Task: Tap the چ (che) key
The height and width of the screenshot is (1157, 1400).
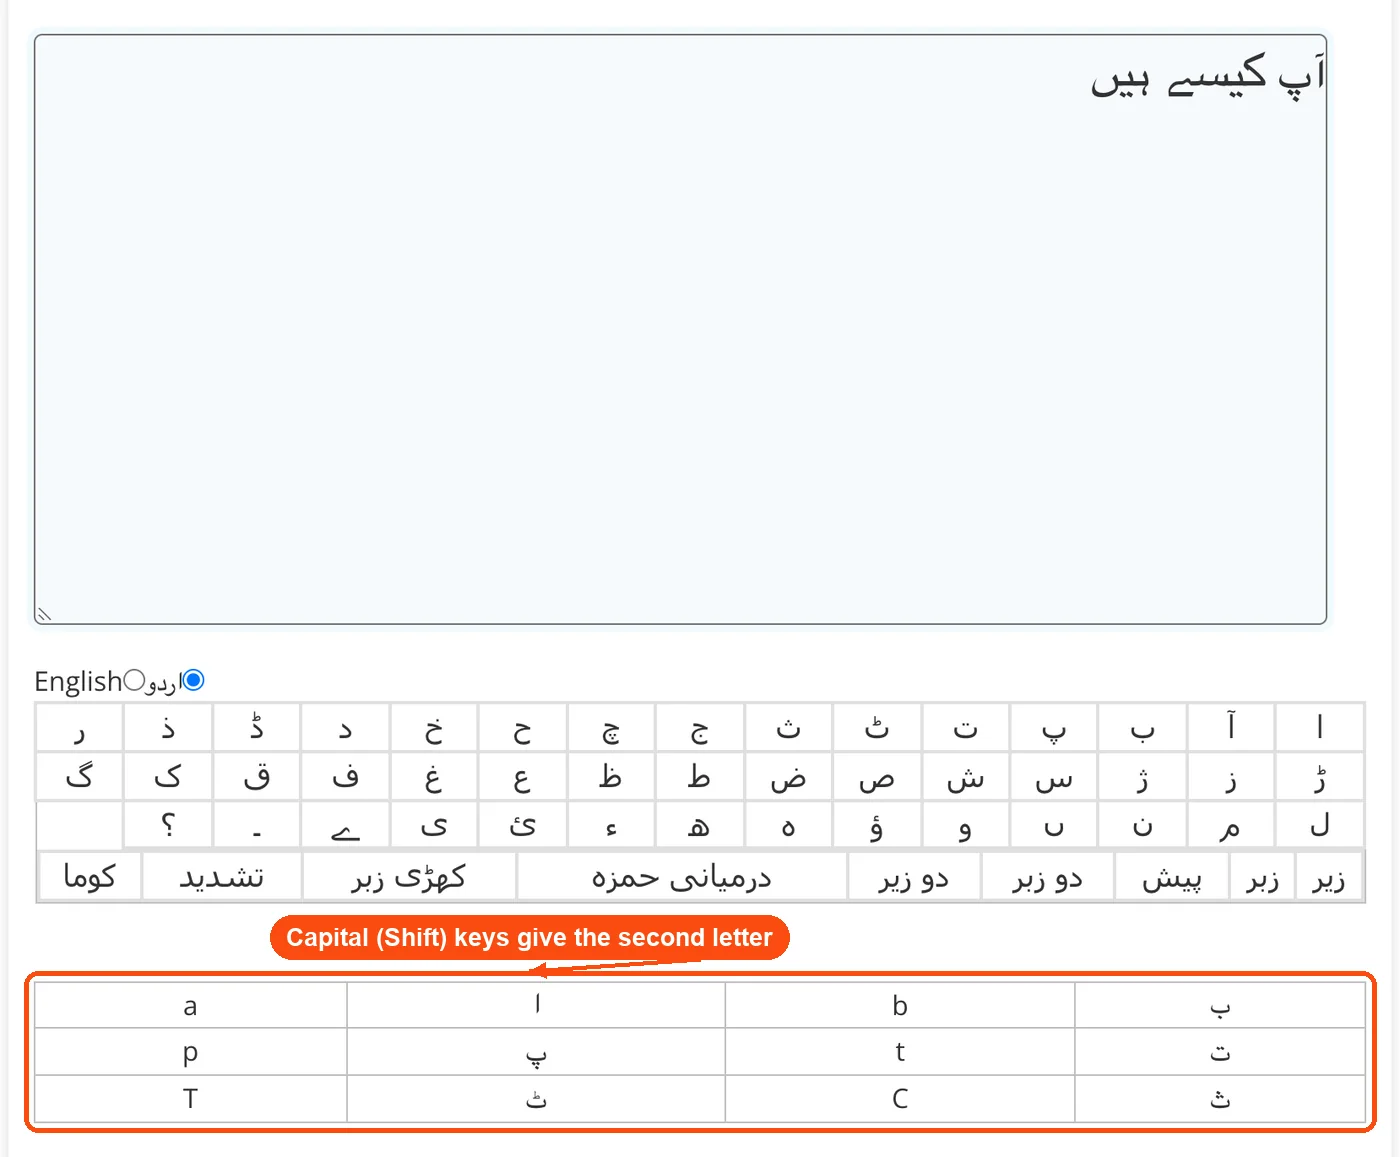Action: click(611, 728)
